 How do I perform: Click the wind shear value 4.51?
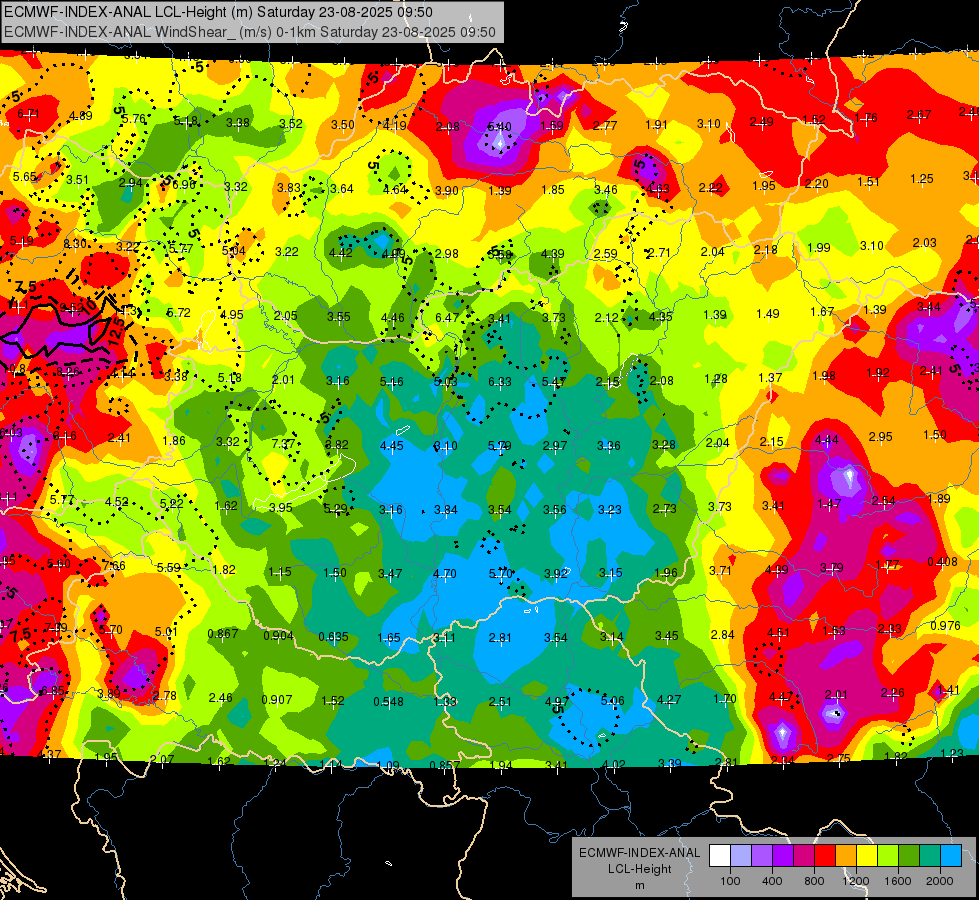click(x=778, y=633)
